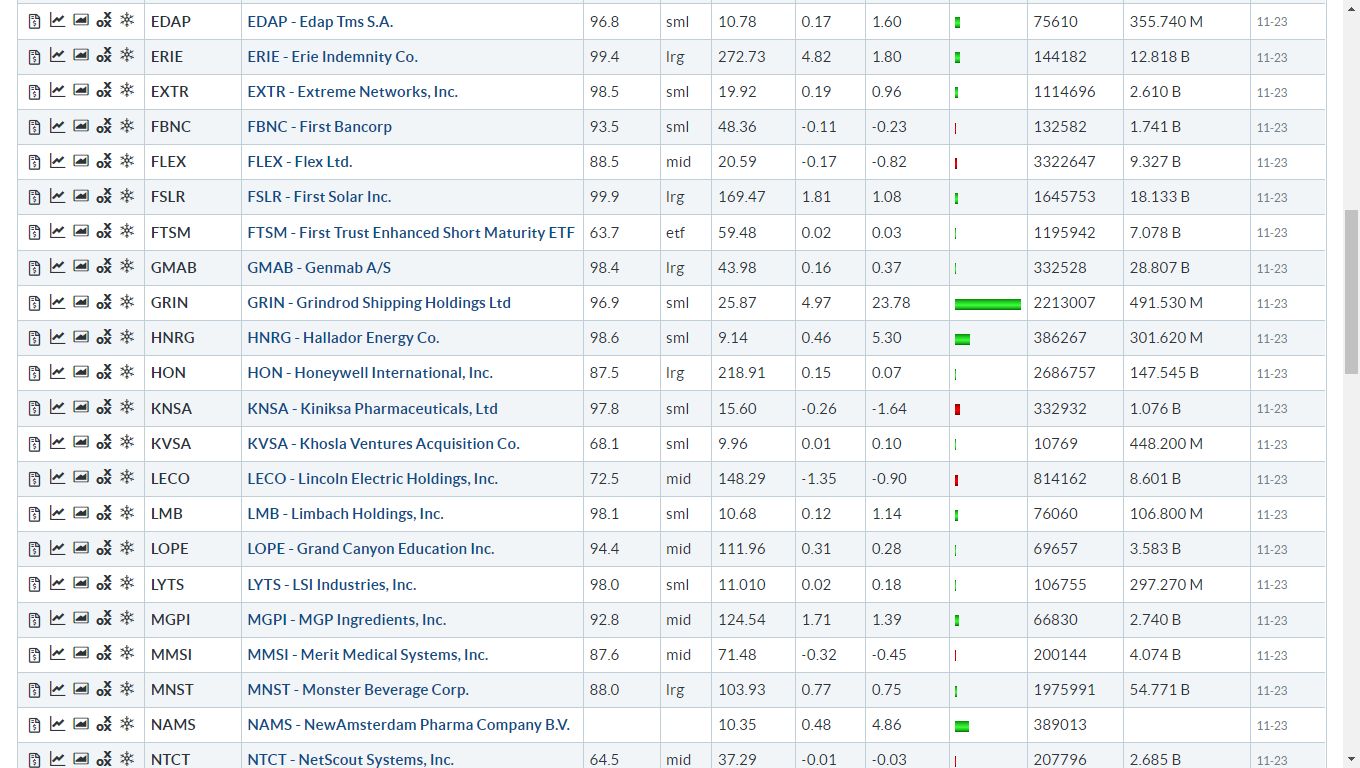The image size is (1360, 768).
Task: Visit the FBNC - First Bancorp link
Action: [x=320, y=126]
